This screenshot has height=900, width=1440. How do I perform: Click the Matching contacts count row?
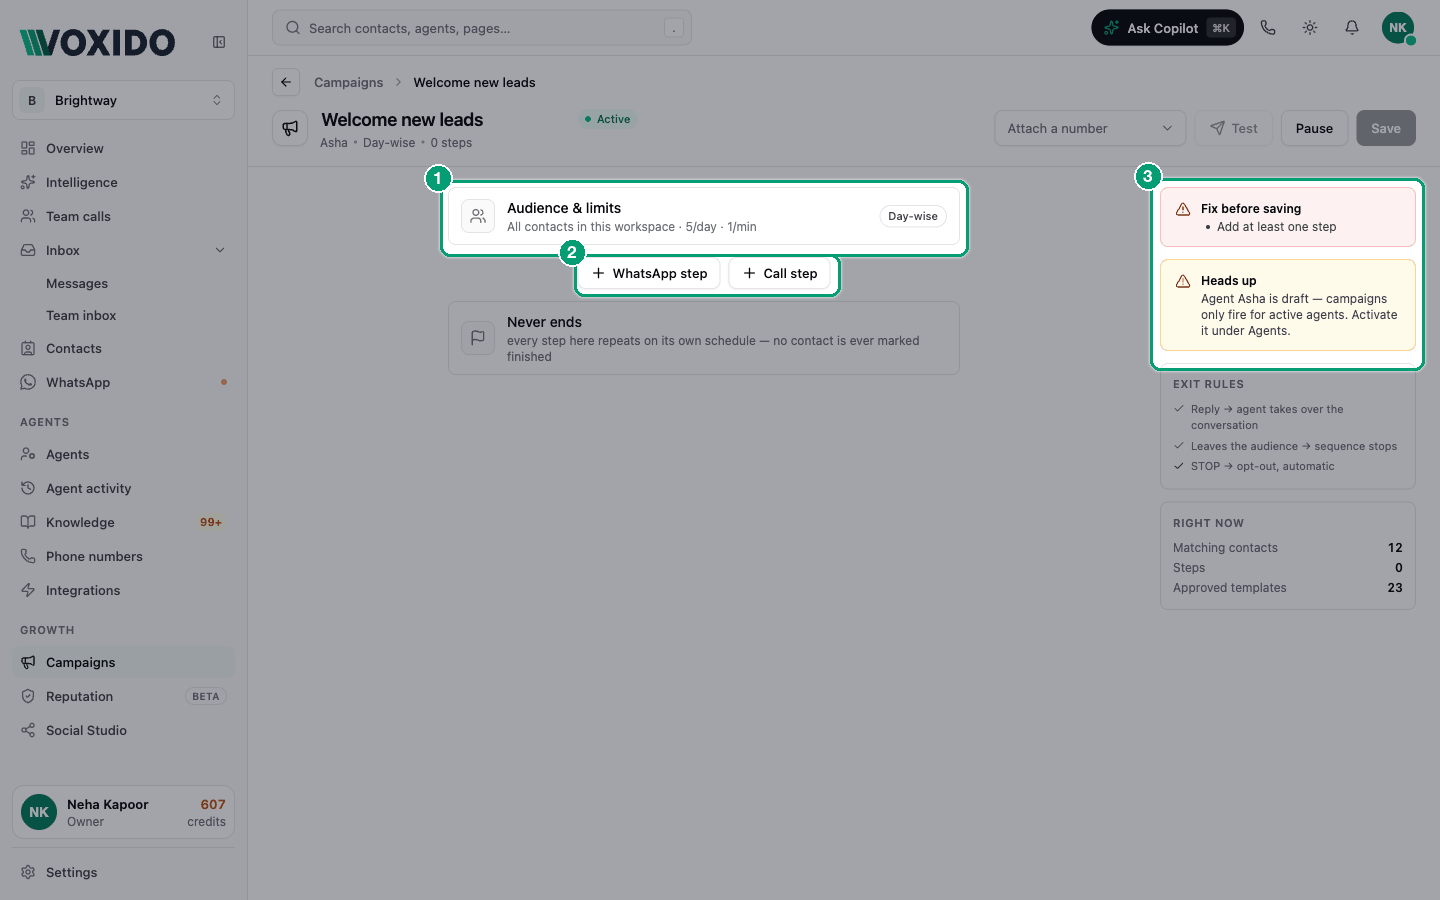(1288, 548)
